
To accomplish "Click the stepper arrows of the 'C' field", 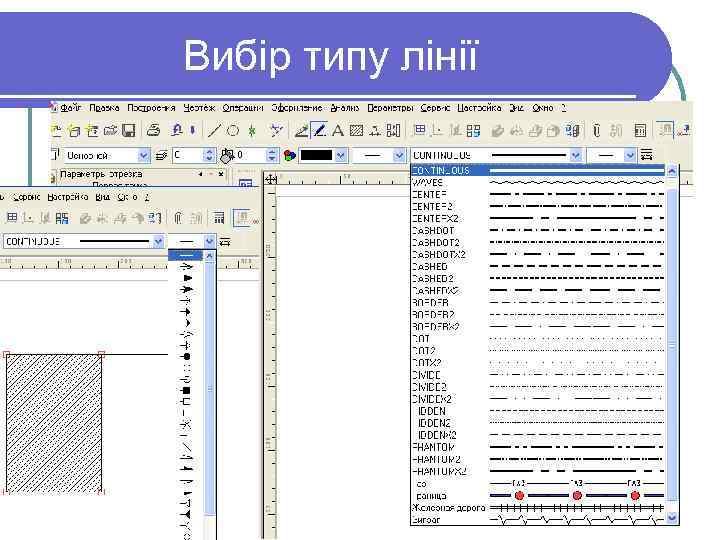I will tap(209, 156).
